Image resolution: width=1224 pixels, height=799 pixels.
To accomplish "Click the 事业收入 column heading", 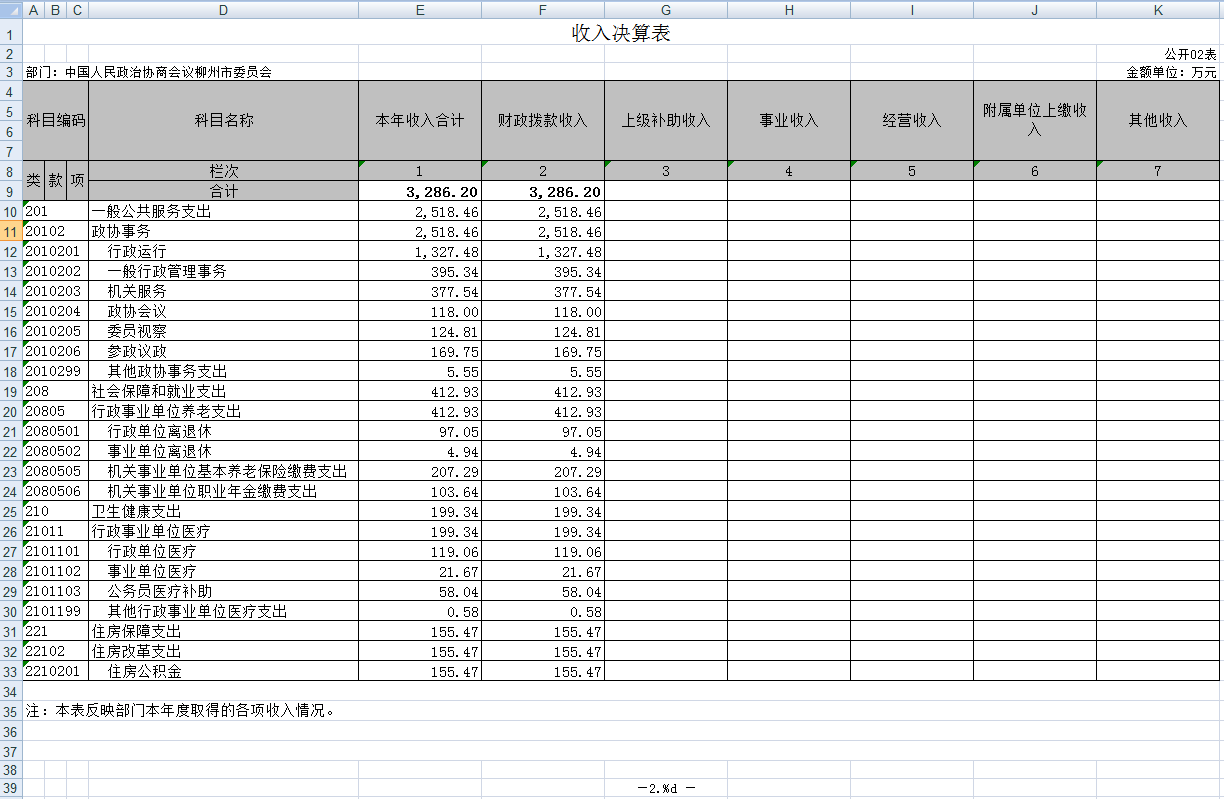I will (789, 120).
